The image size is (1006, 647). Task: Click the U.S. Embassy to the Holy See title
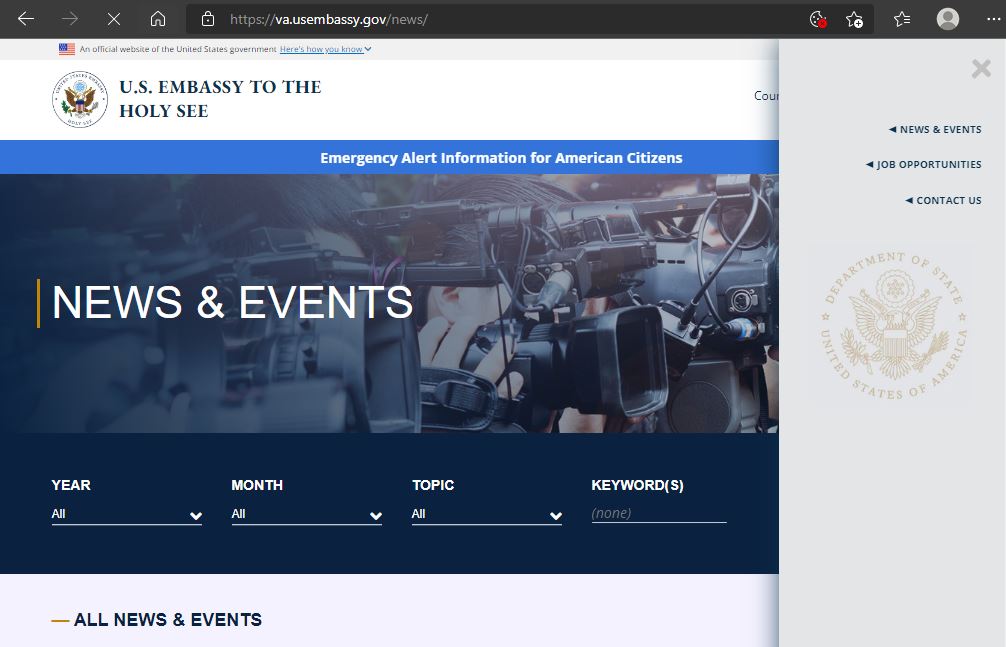220,99
